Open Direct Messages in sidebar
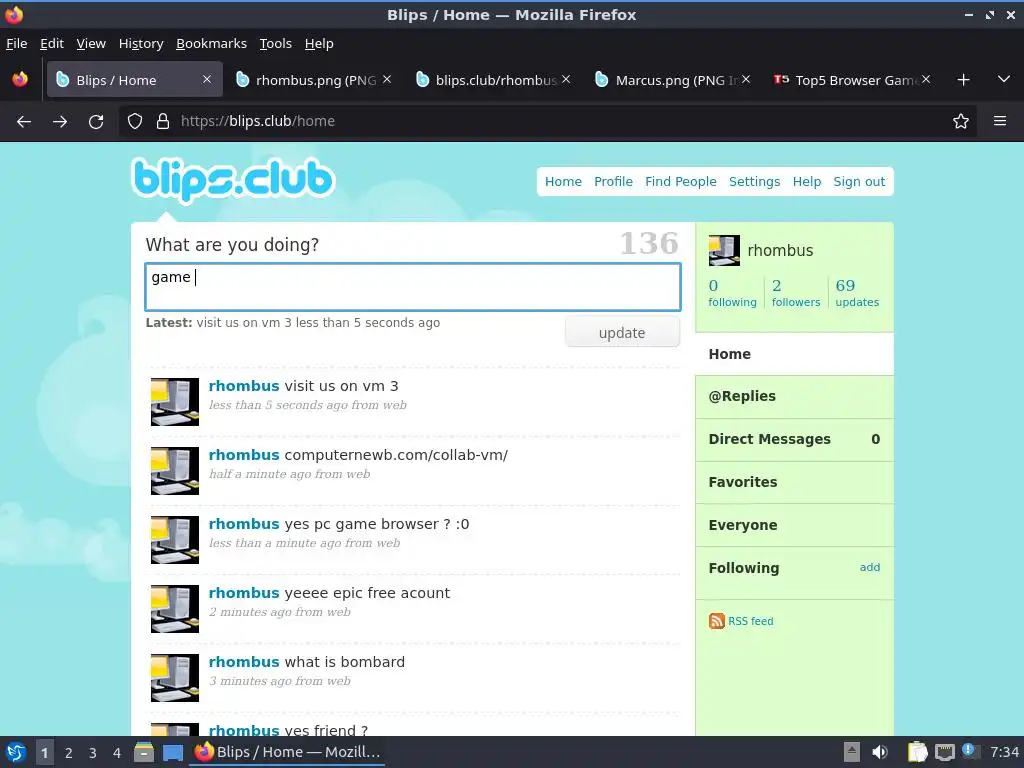The width and height of the screenshot is (1024, 768). (794, 440)
